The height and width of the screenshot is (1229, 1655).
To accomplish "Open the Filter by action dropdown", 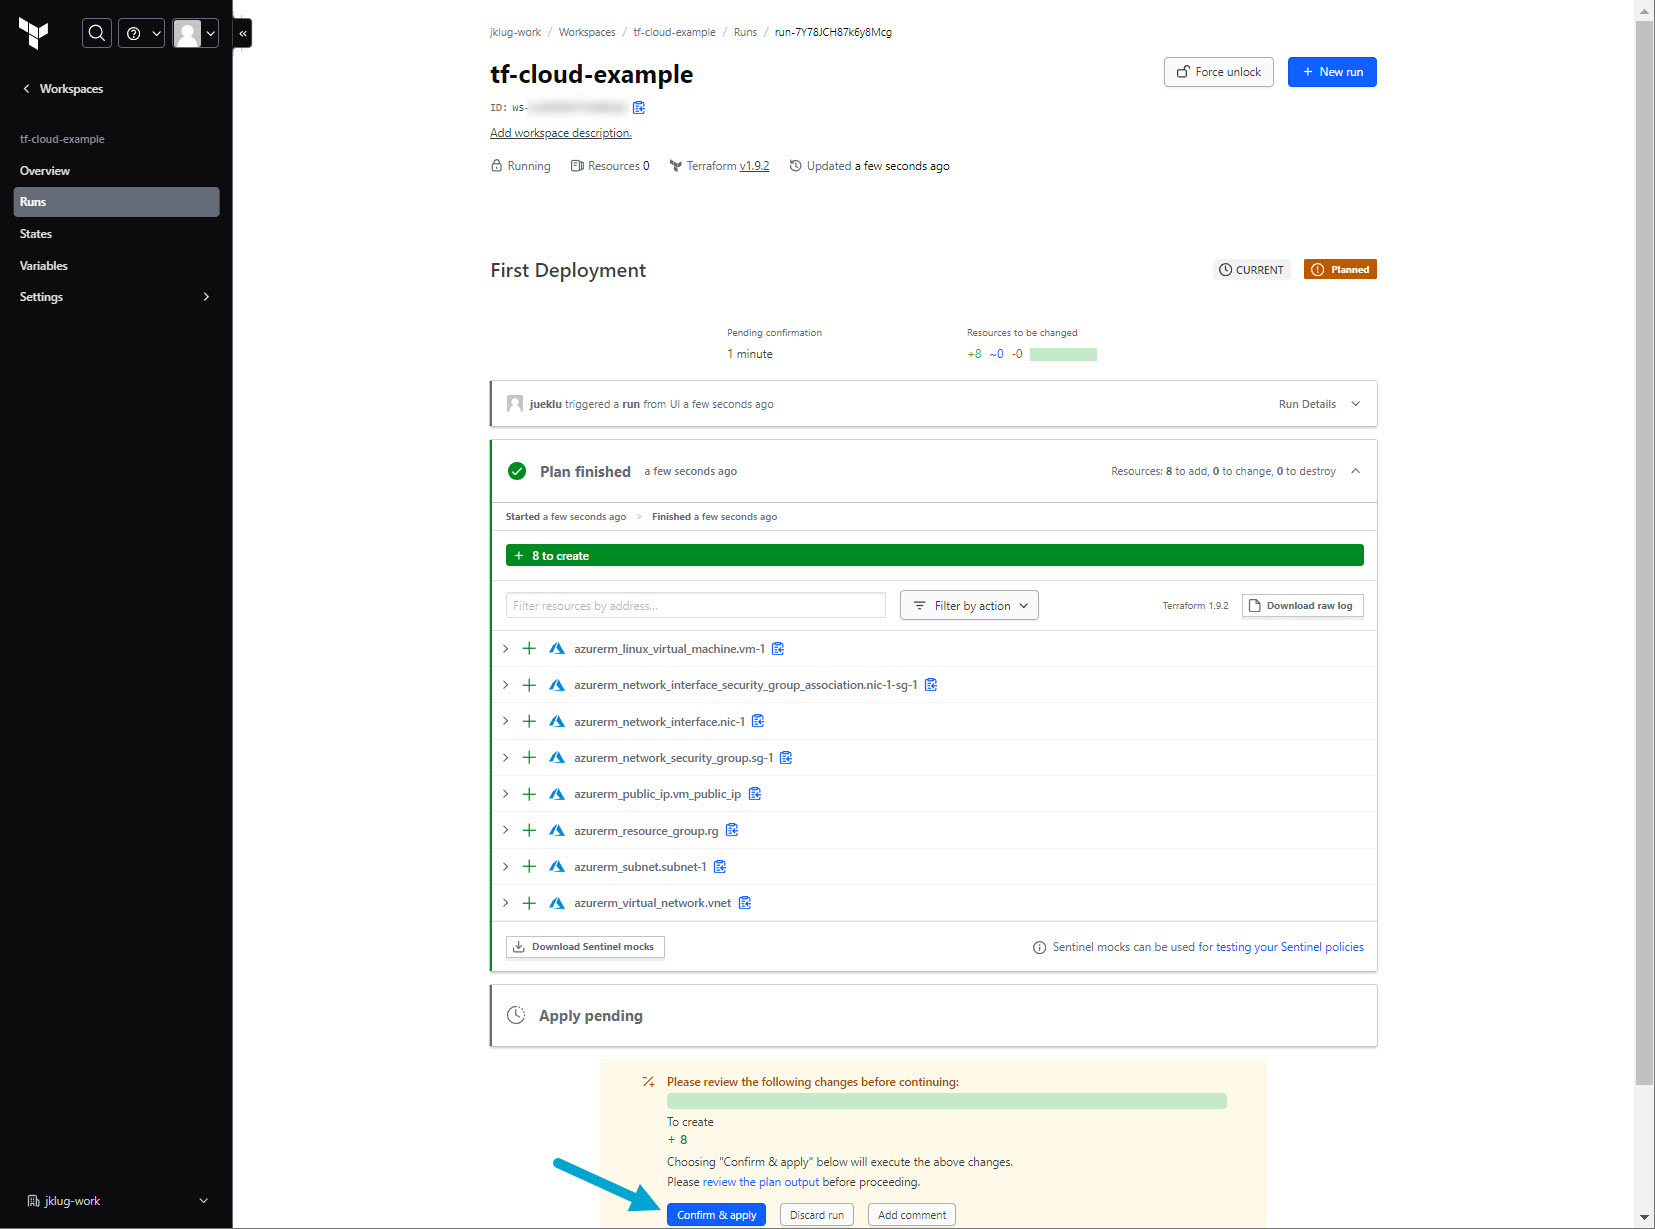I will pyautogui.click(x=969, y=606).
